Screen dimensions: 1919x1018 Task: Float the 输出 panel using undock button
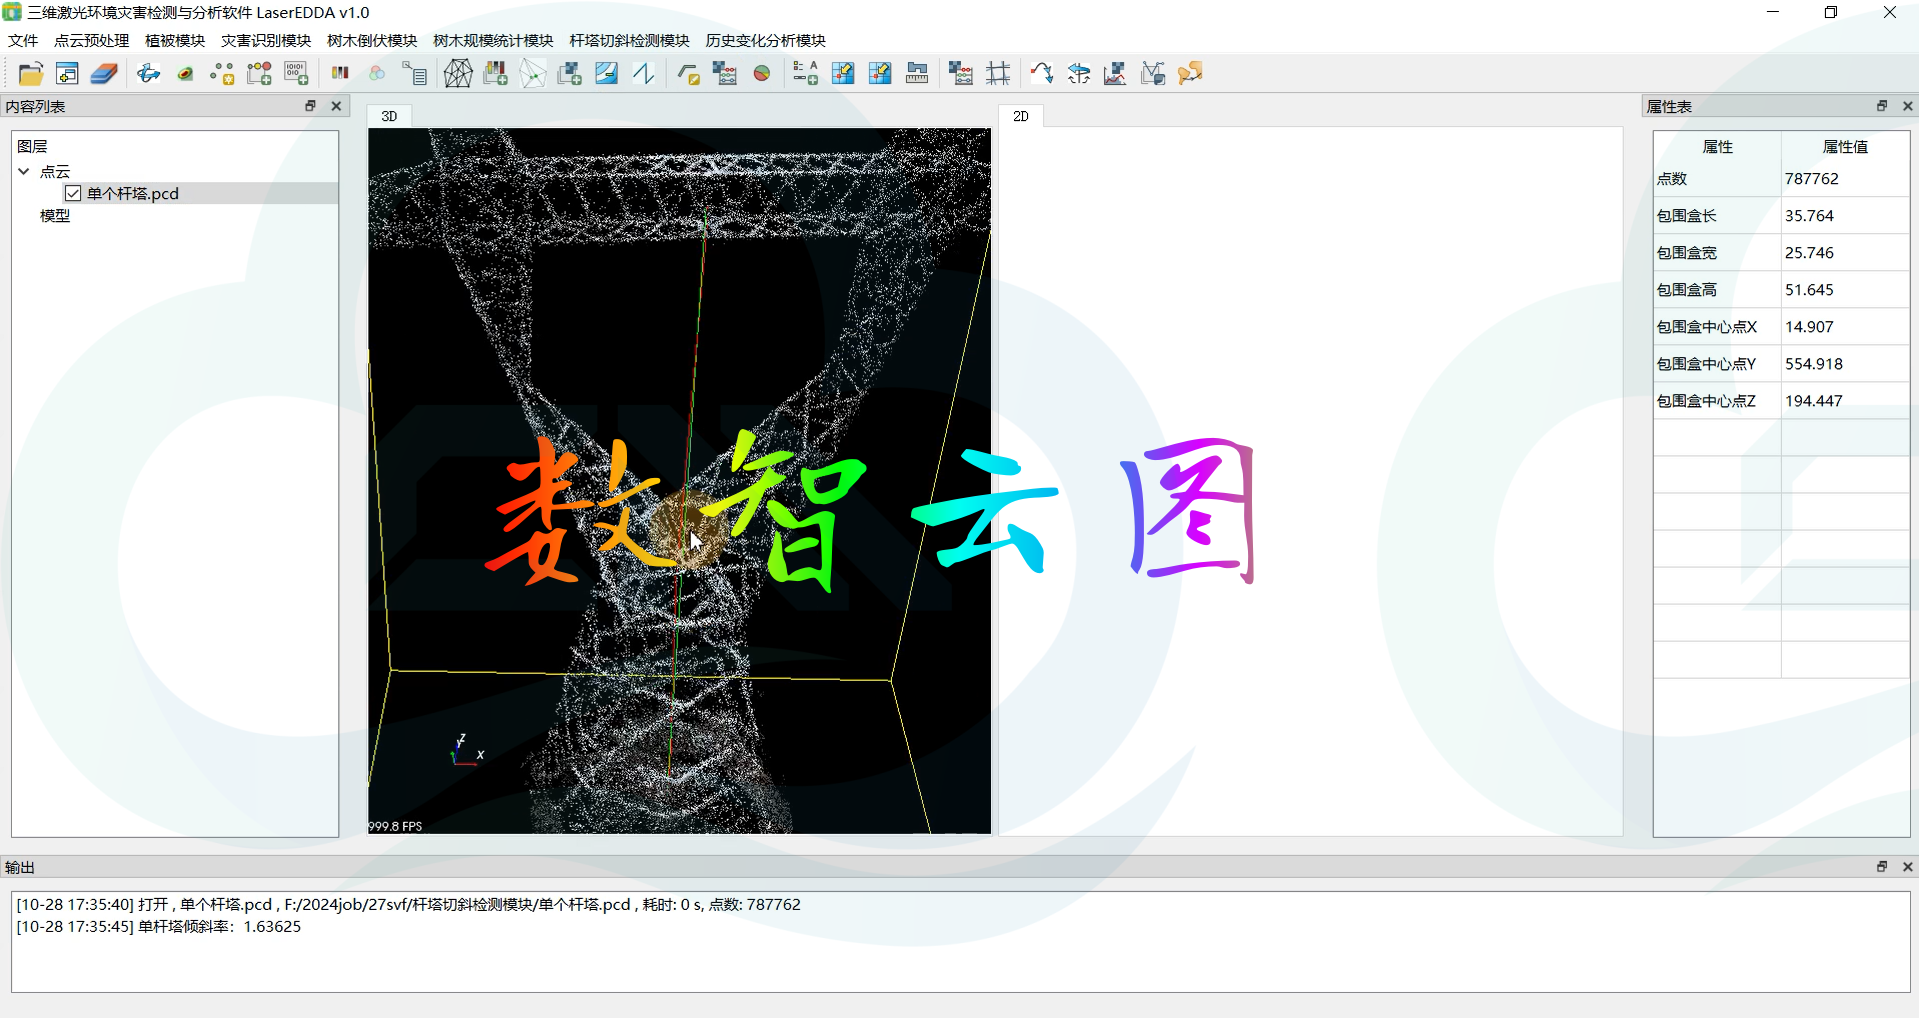(x=1881, y=867)
